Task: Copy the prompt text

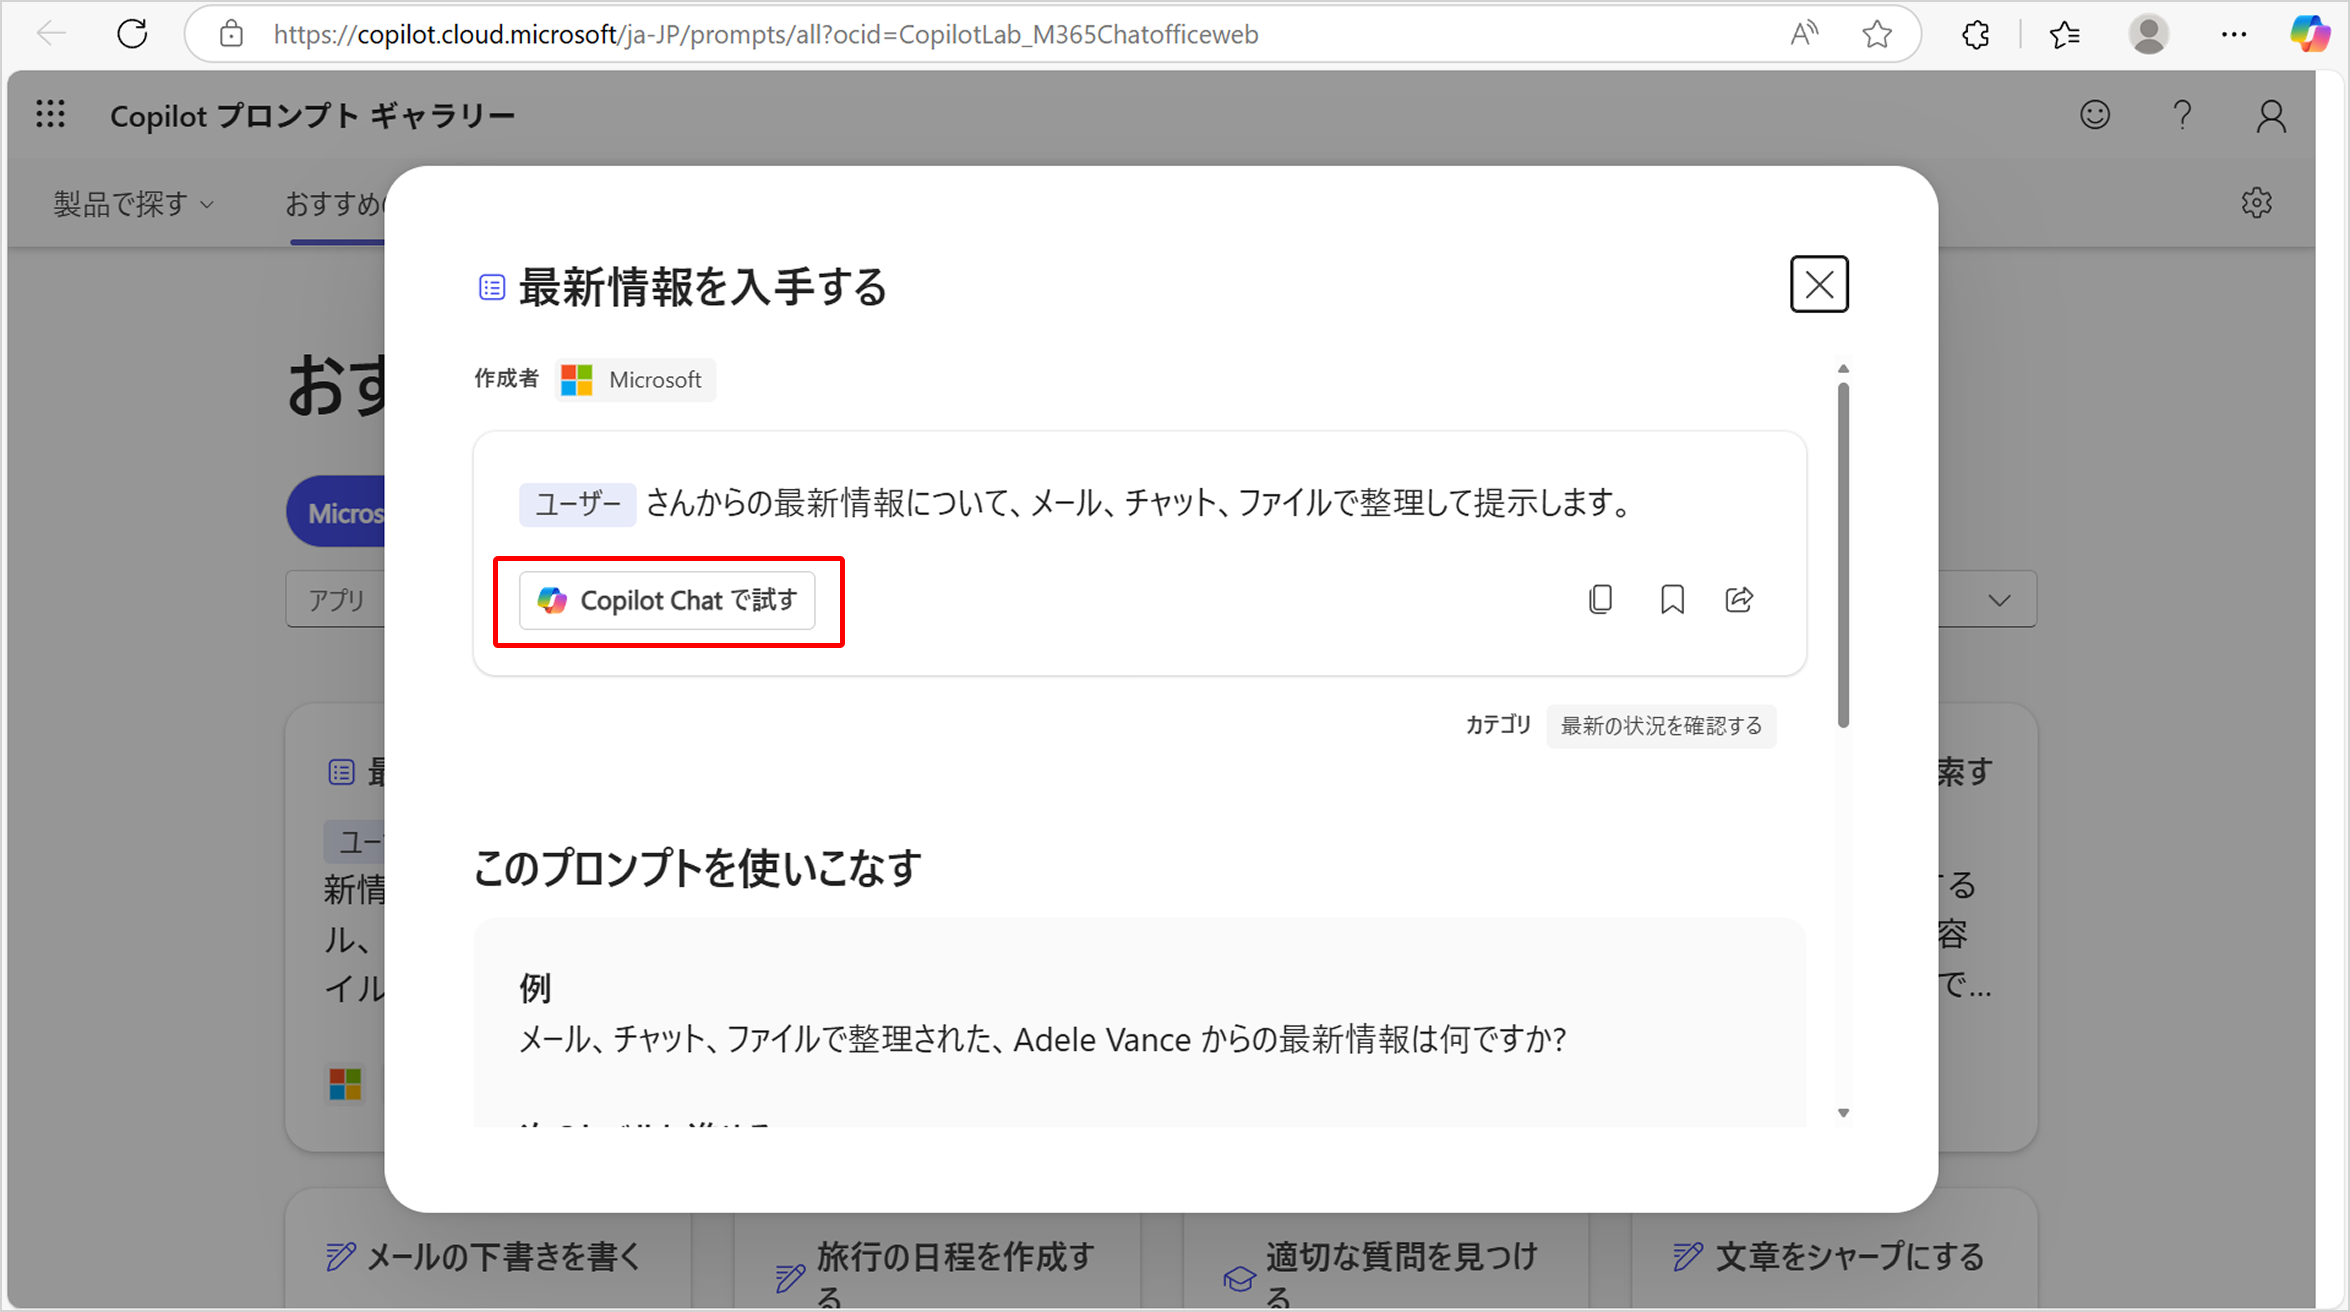Action: [x=1601, y=599]
